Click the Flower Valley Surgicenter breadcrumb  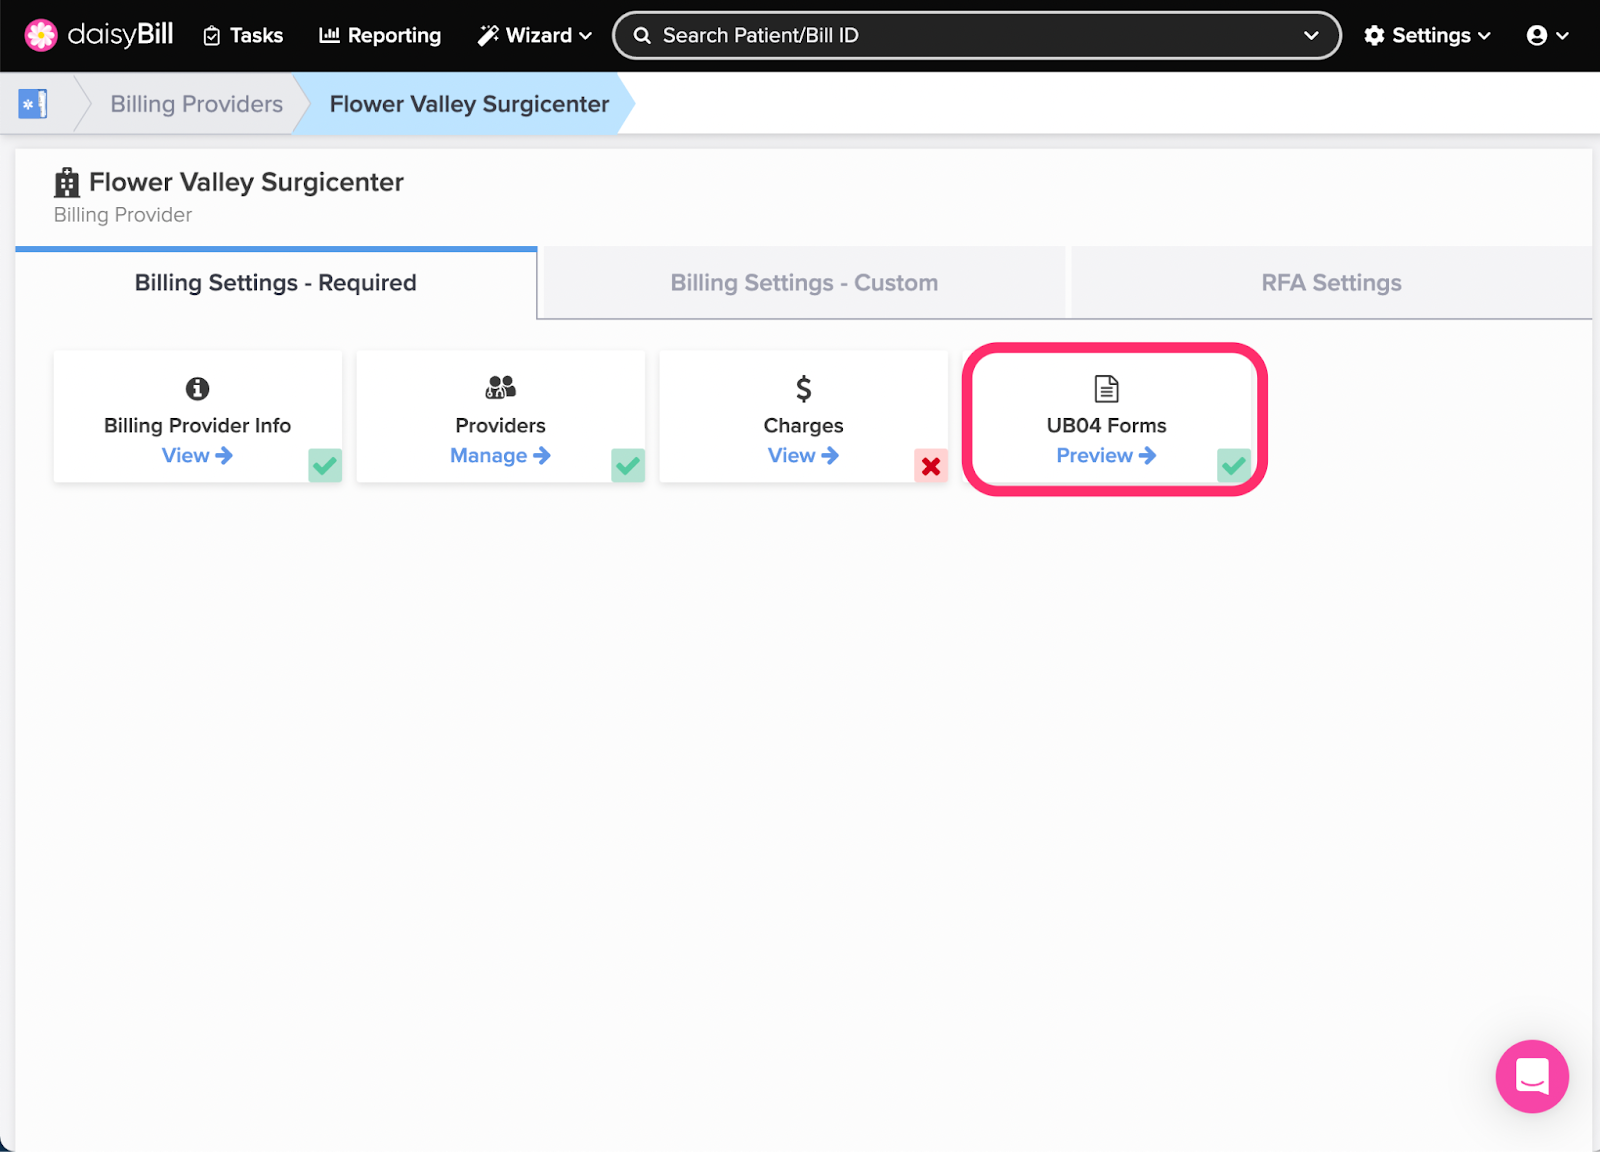click(469, 104)
